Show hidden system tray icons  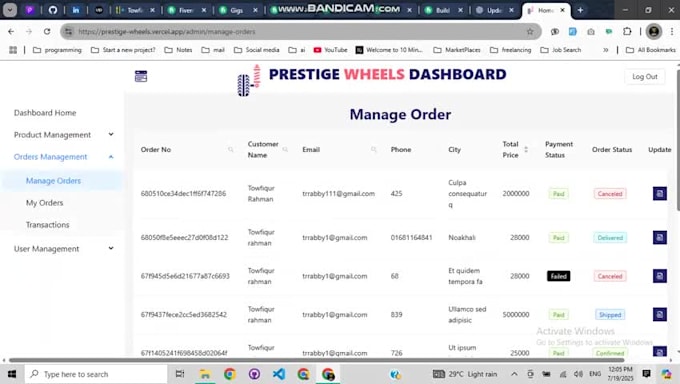tap(514, 374)
